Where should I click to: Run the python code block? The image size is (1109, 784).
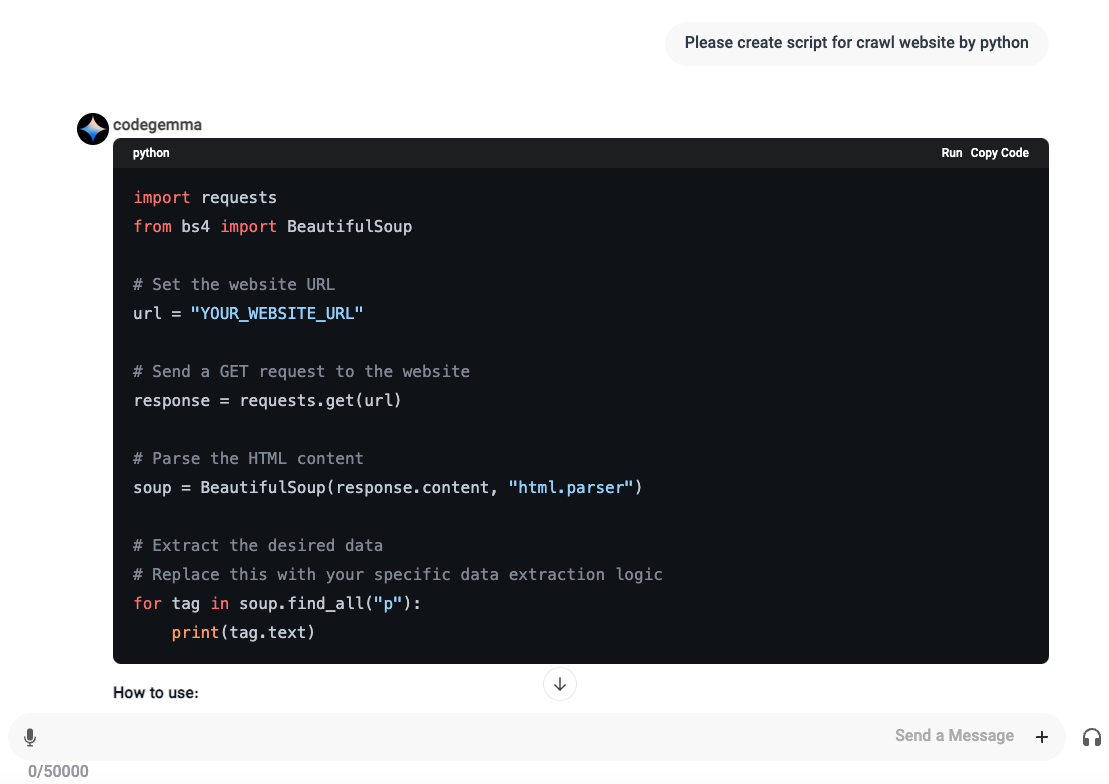(x=951, y=153)
